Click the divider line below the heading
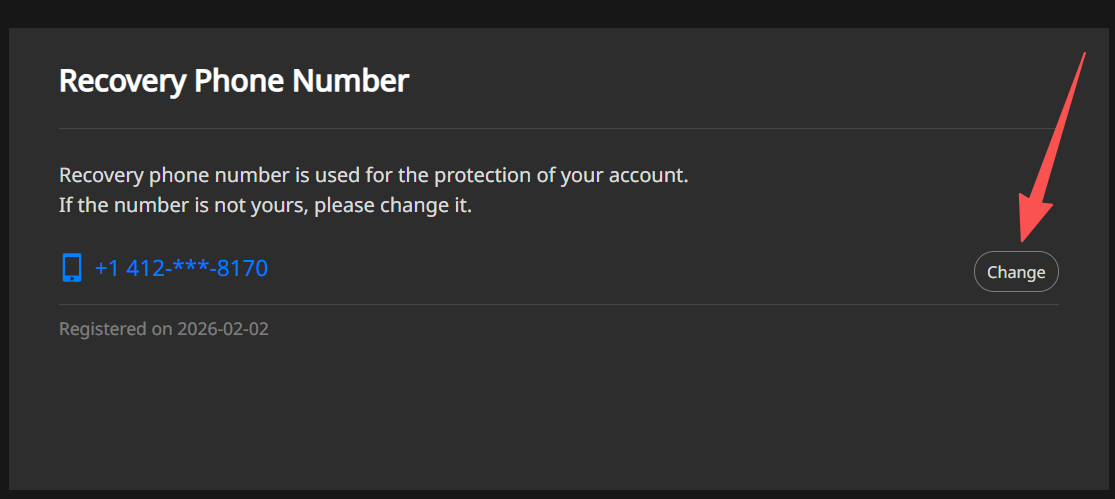 click(558, 129)
